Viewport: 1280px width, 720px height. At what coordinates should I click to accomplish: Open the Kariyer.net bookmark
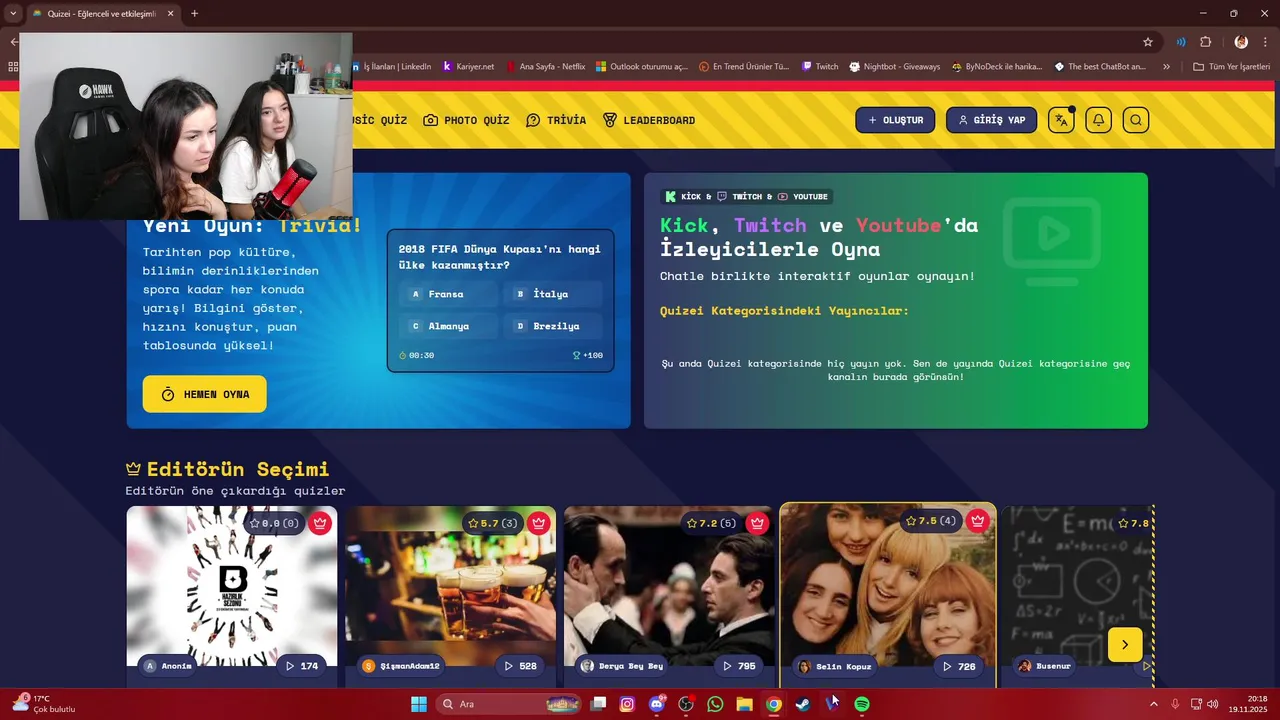[x=468, y=66]
